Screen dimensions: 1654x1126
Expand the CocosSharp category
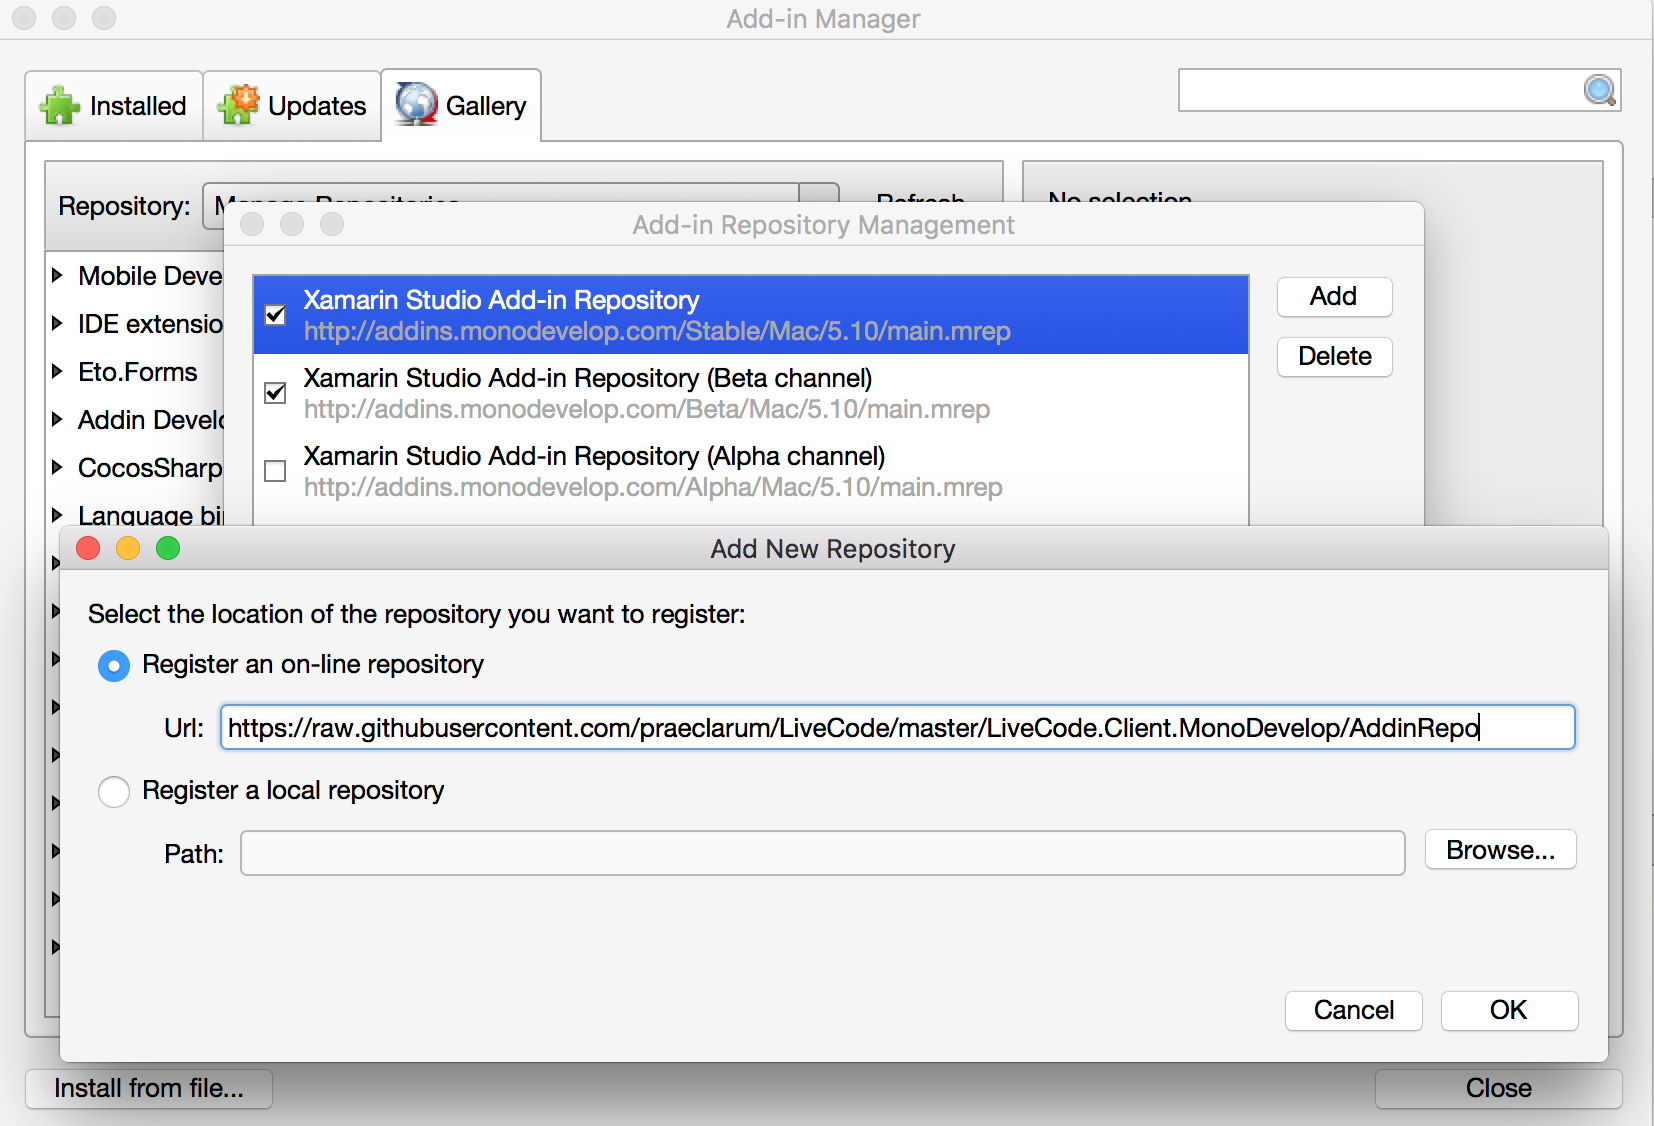pyautogui.click(x=57, y=467)
